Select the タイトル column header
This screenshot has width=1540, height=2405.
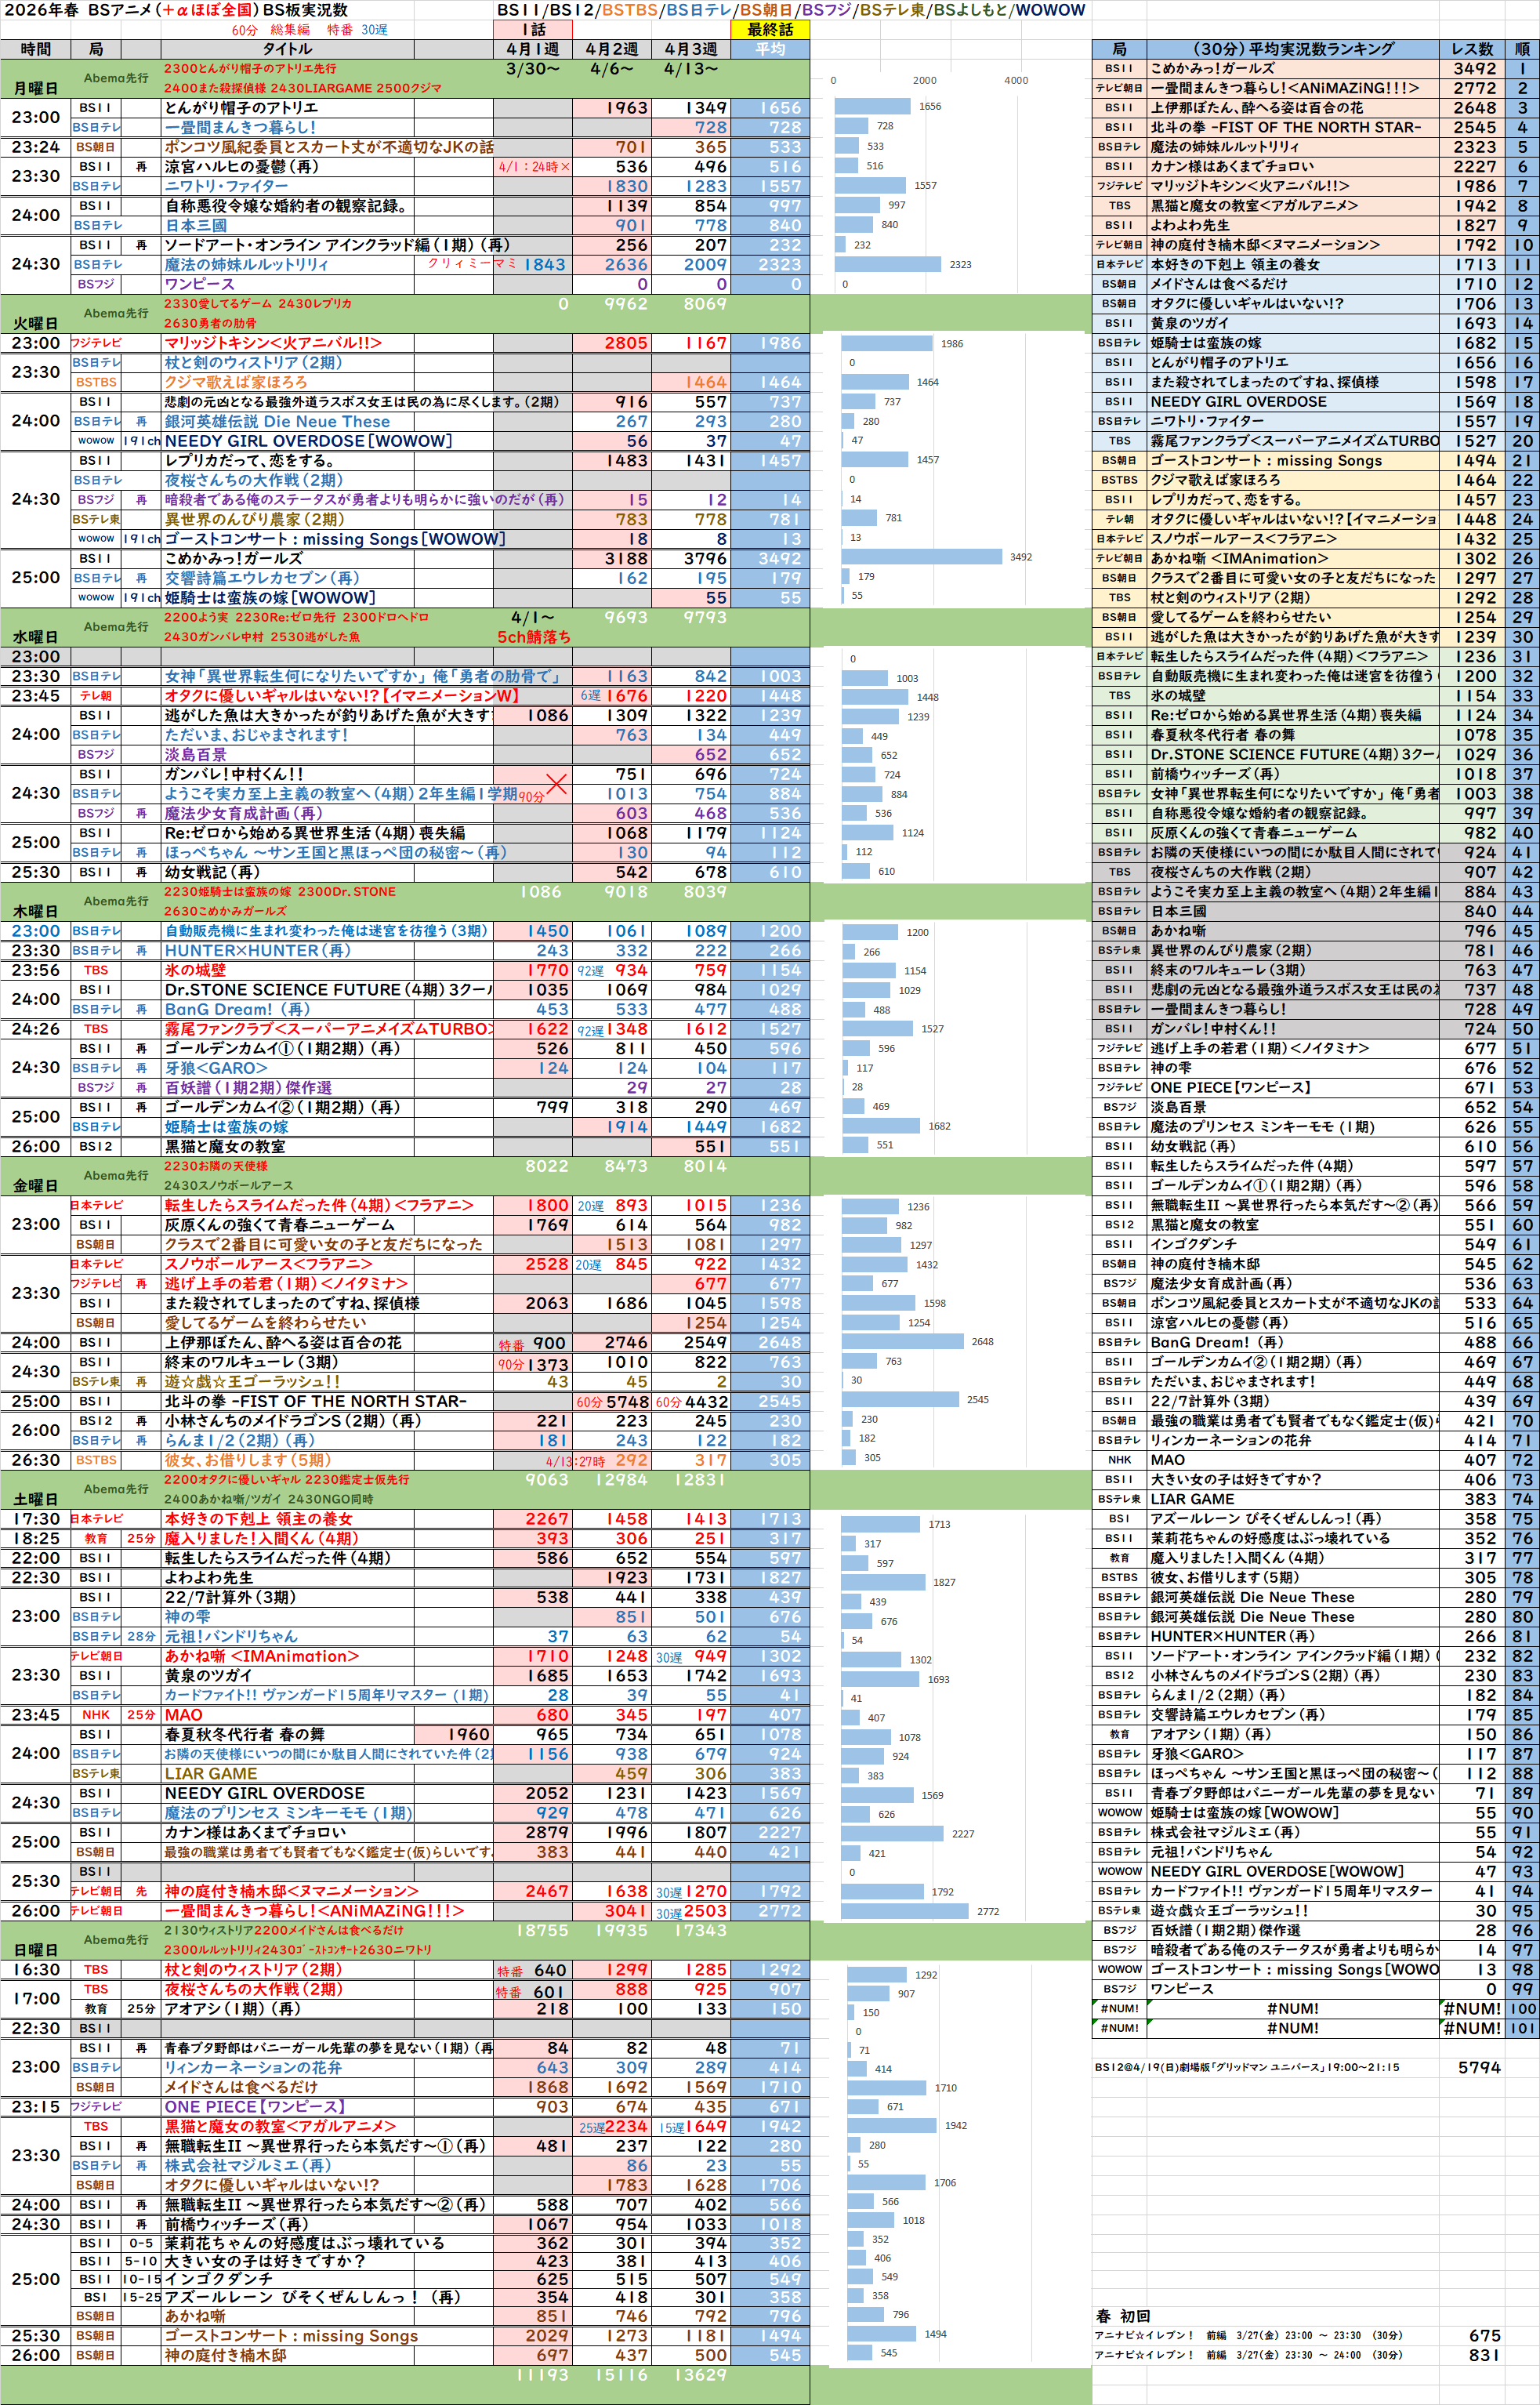click(287, 49)
